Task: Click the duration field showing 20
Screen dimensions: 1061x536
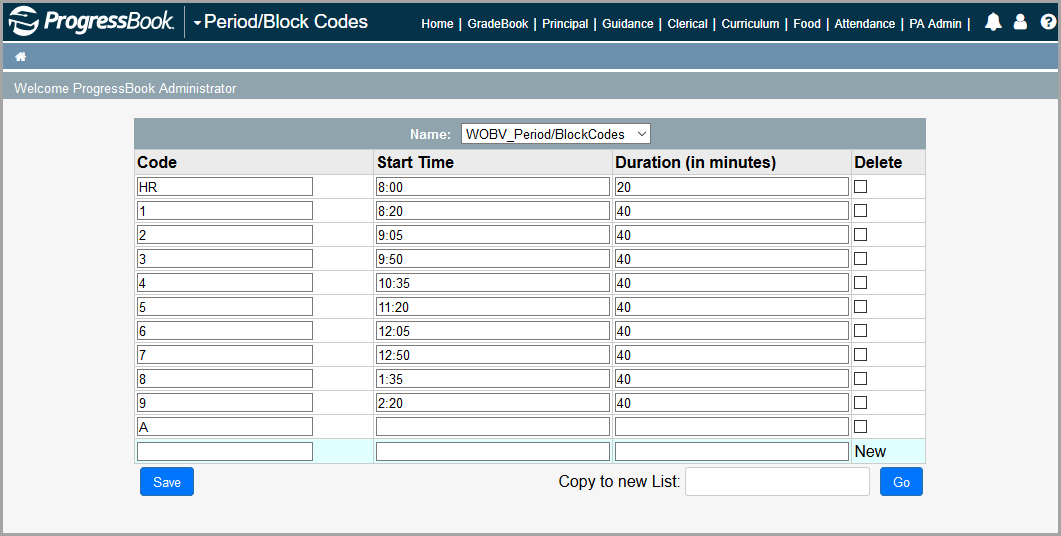Action: tap(731, 187)
